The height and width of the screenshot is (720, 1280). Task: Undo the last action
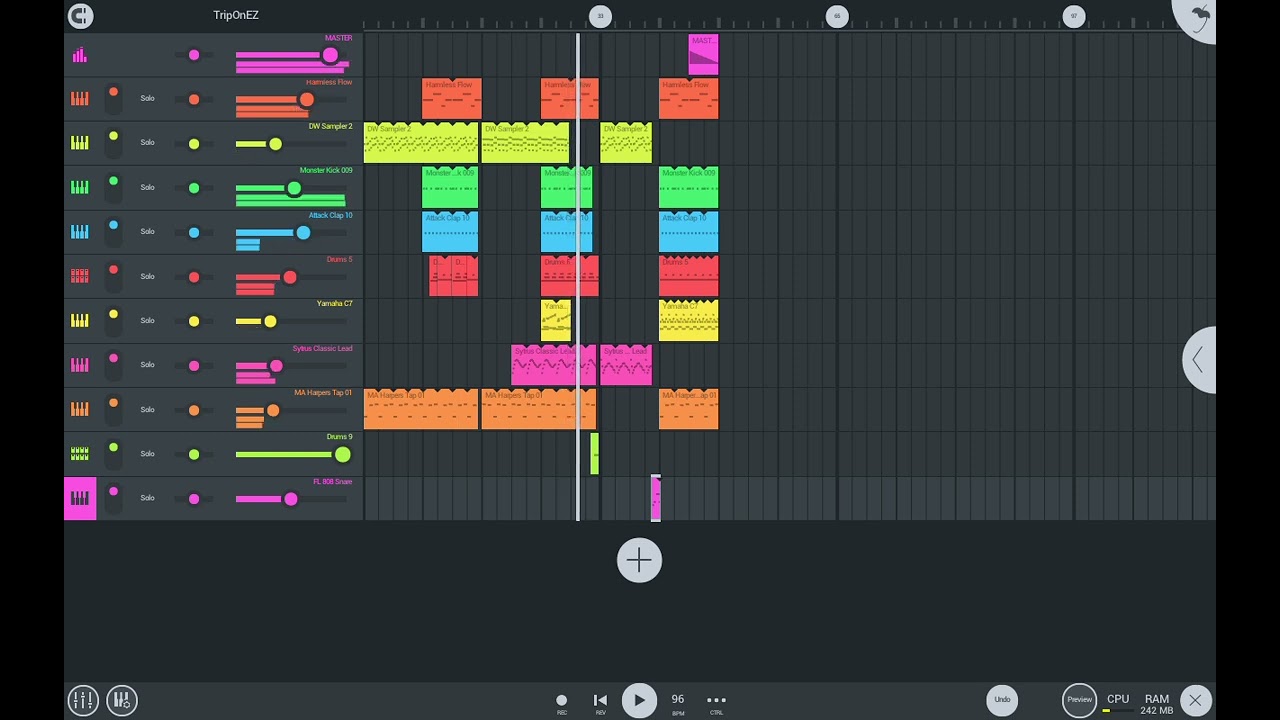tap(1002, 700)
